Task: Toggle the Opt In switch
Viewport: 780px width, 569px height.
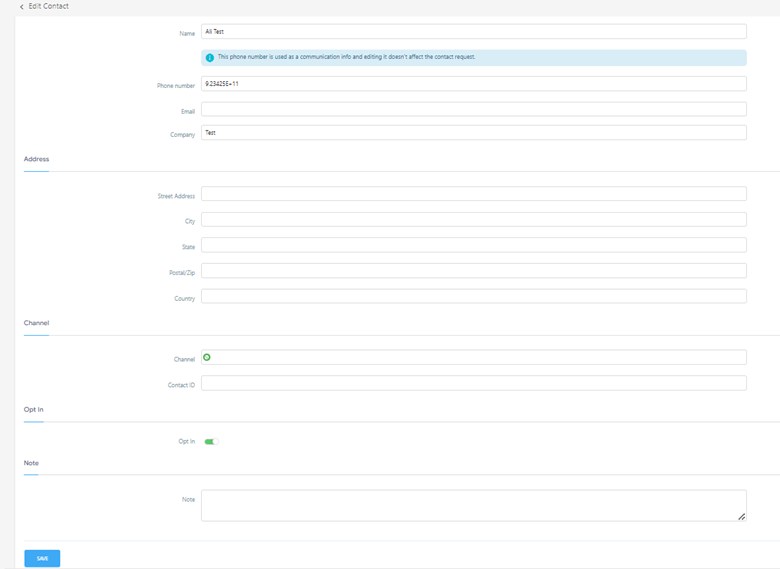Action: click(x=211, y=442)
